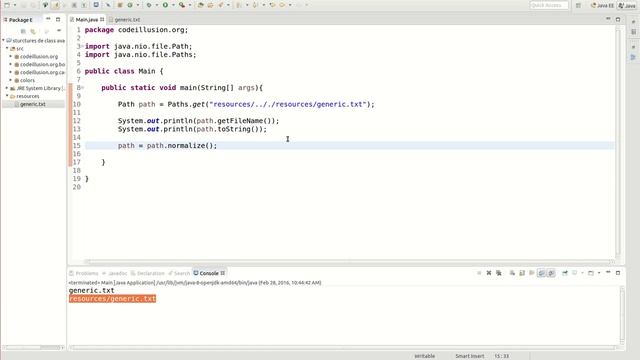Image resolution: width=640 pixels, height=360 pixels.
Task: Open the Open Console dropdown arrow
Action: point(599,273)
